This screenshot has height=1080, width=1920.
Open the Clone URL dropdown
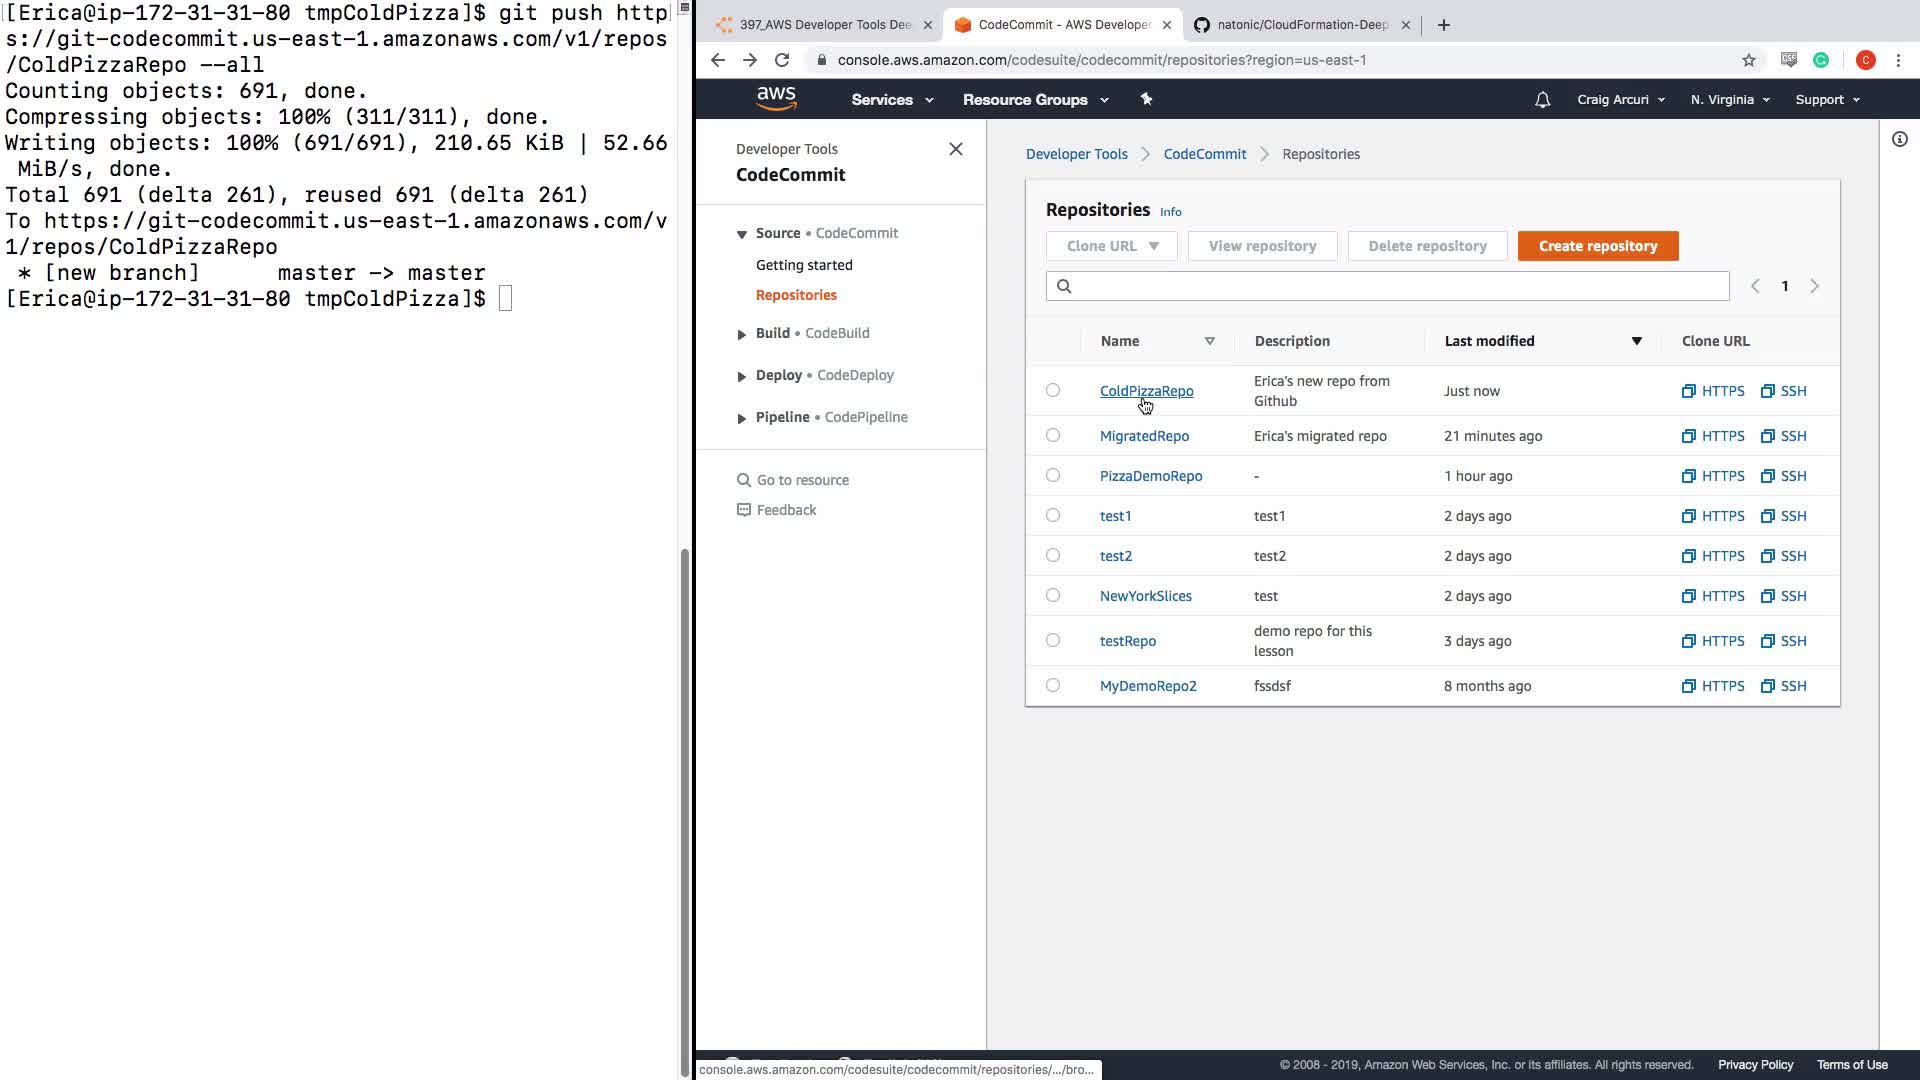click(1111, 246)
